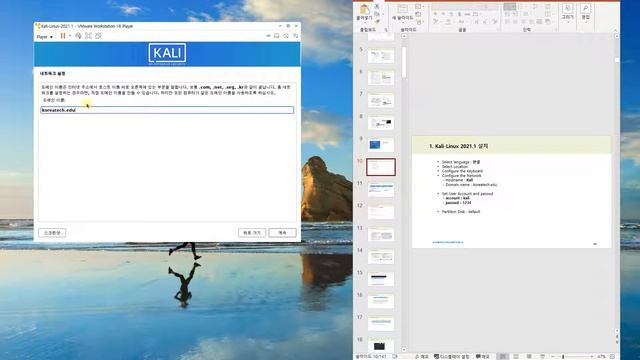This screenshot has width=640, height=360.
Task: Open the Section dropdown in PowerPoint ribbon
Action: pos(420,22)
